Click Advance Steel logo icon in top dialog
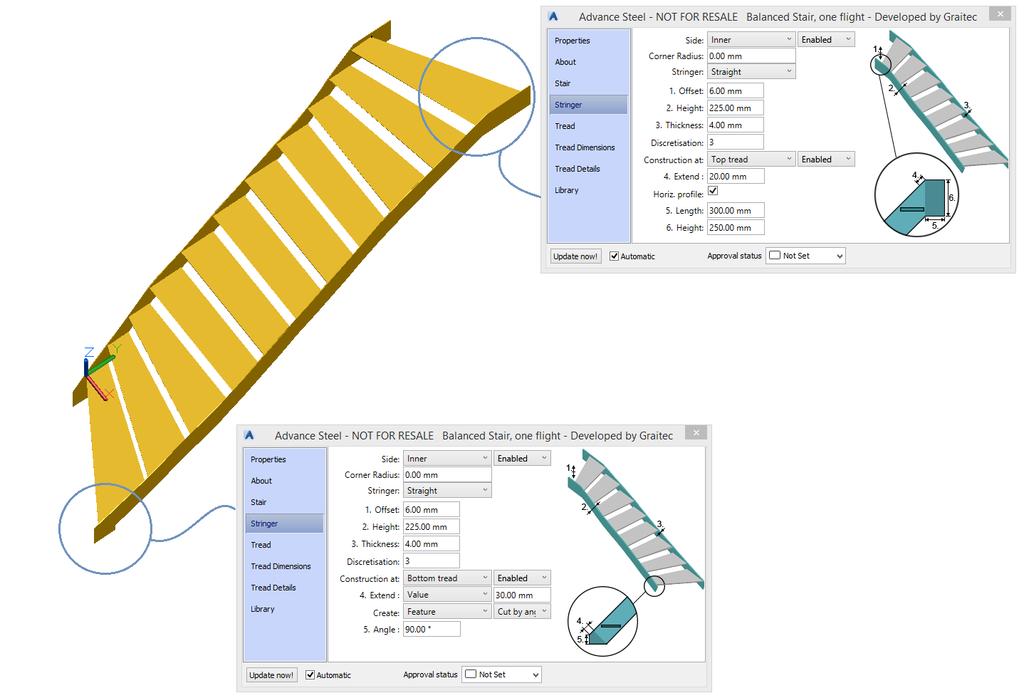This screenshot has width=1024, height=698. [554, 17]
